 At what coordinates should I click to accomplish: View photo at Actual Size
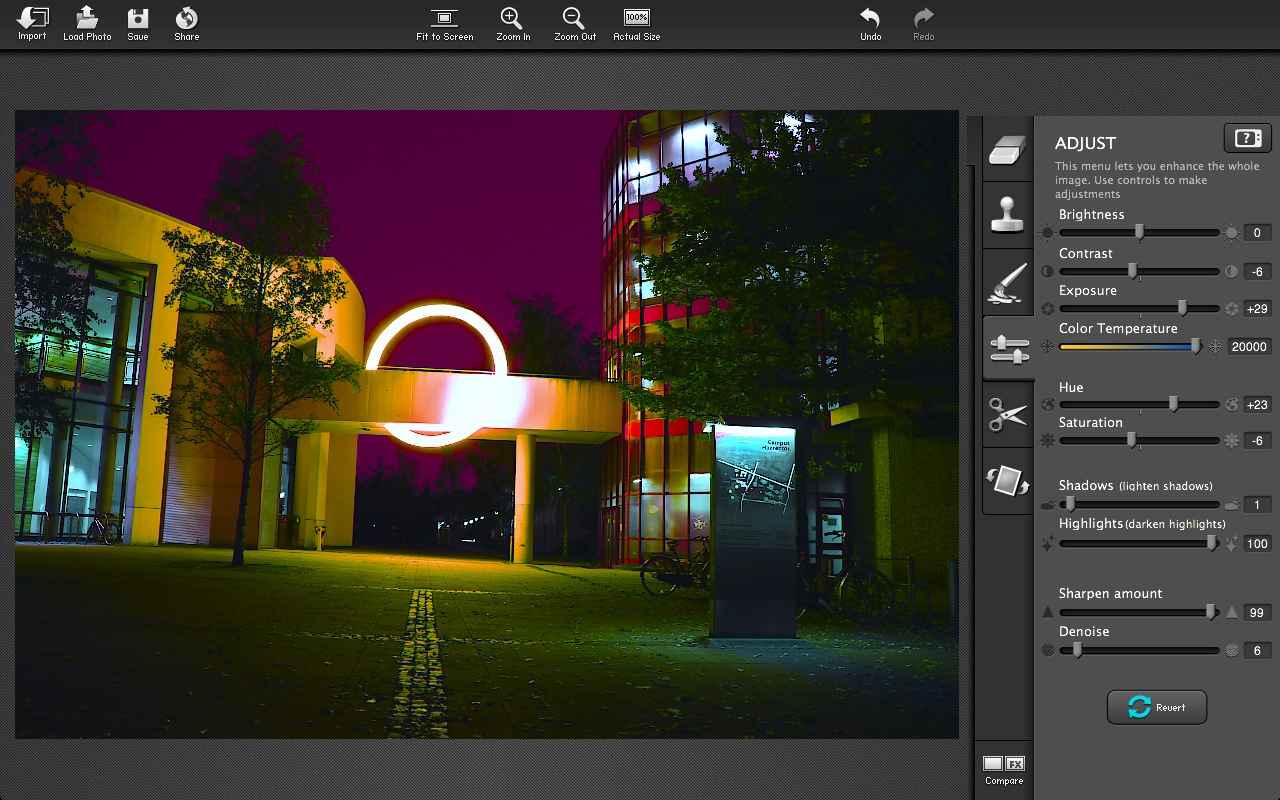click(636, 19)
